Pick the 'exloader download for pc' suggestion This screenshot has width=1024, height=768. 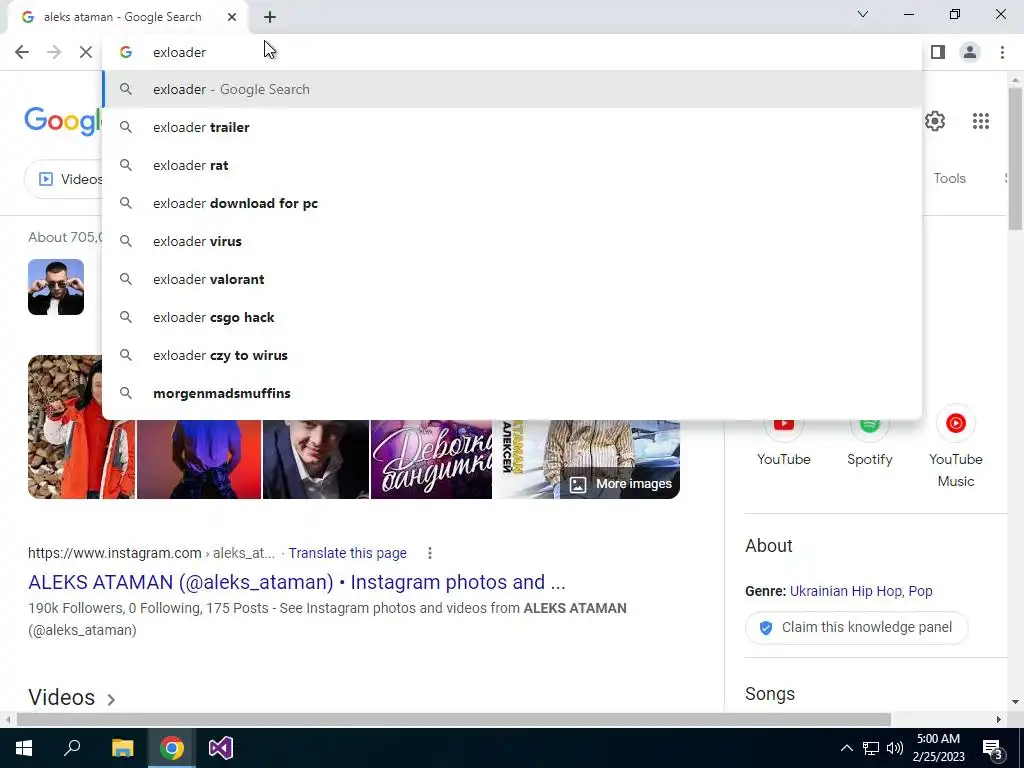click(512, 203)
